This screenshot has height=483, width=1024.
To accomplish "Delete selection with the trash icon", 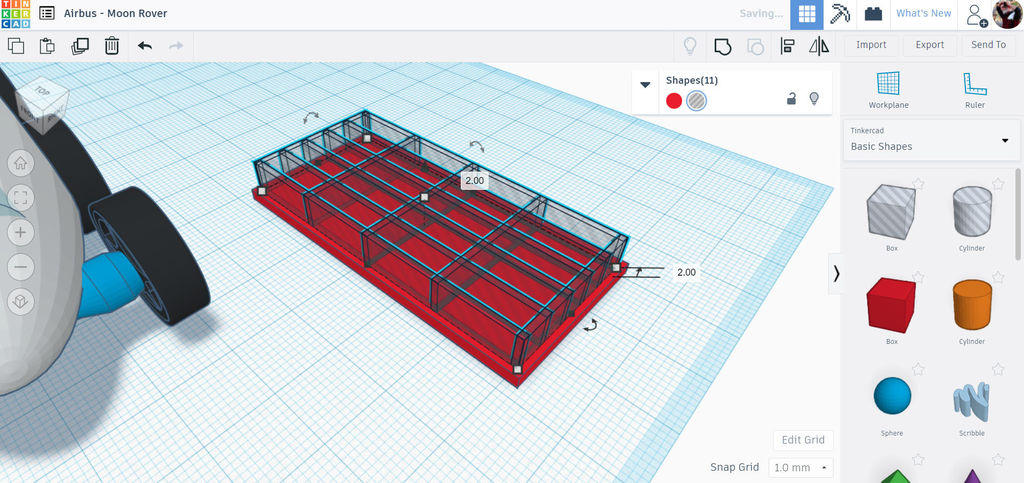I will (112, 46).
